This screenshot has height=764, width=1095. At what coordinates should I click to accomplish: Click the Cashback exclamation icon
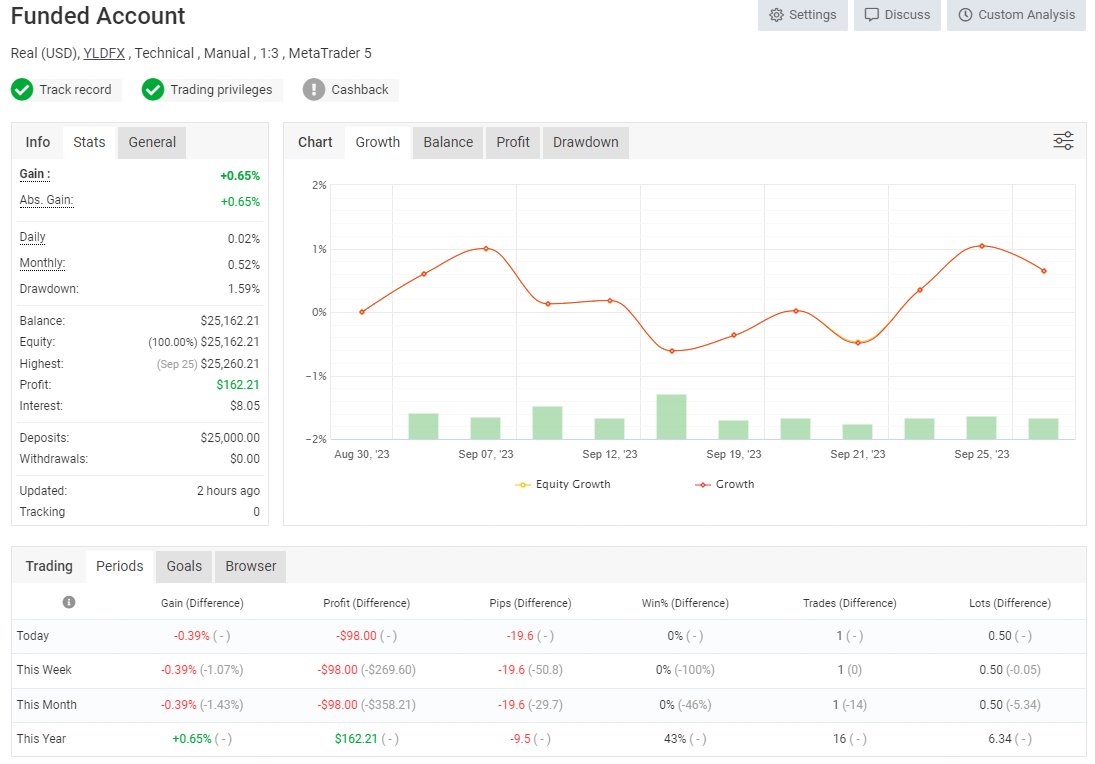[x=314, y=89]
